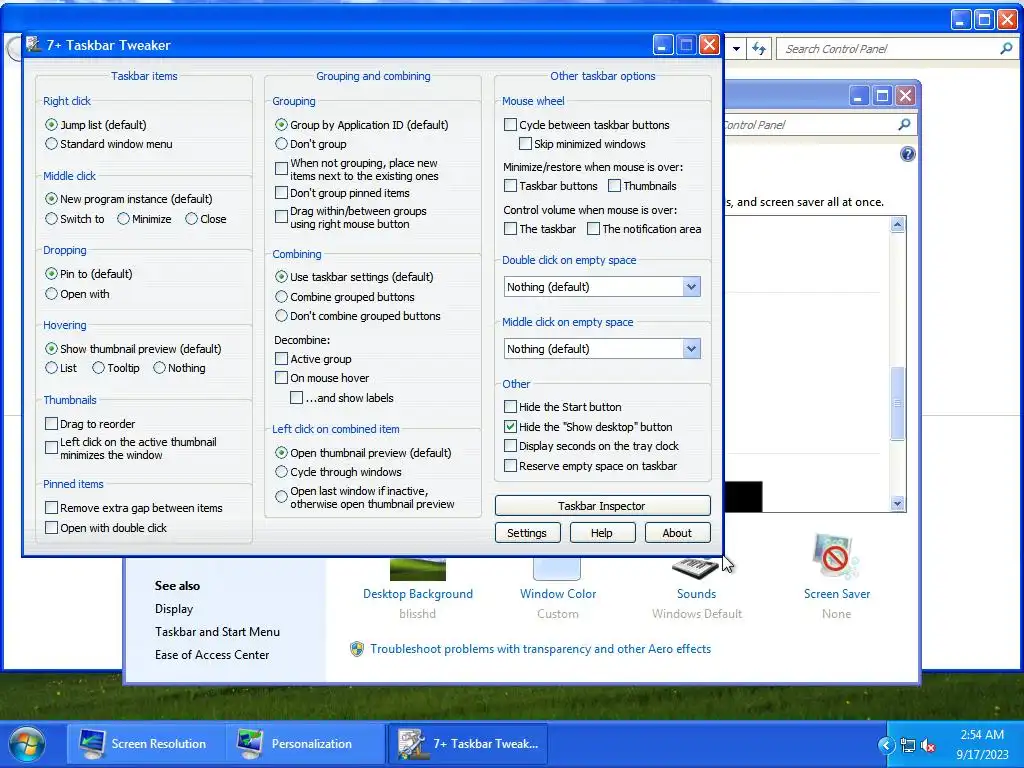Open Taskbar and Start Menu link
This screenshot has width=1024, height=768.
217,632
